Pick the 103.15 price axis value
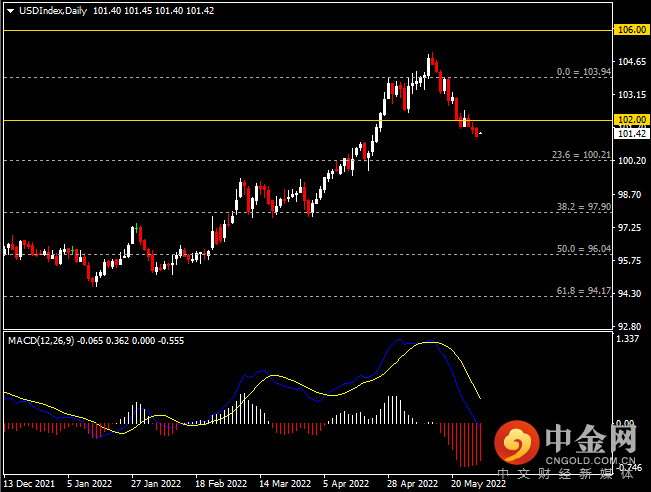 coord(632,95)
